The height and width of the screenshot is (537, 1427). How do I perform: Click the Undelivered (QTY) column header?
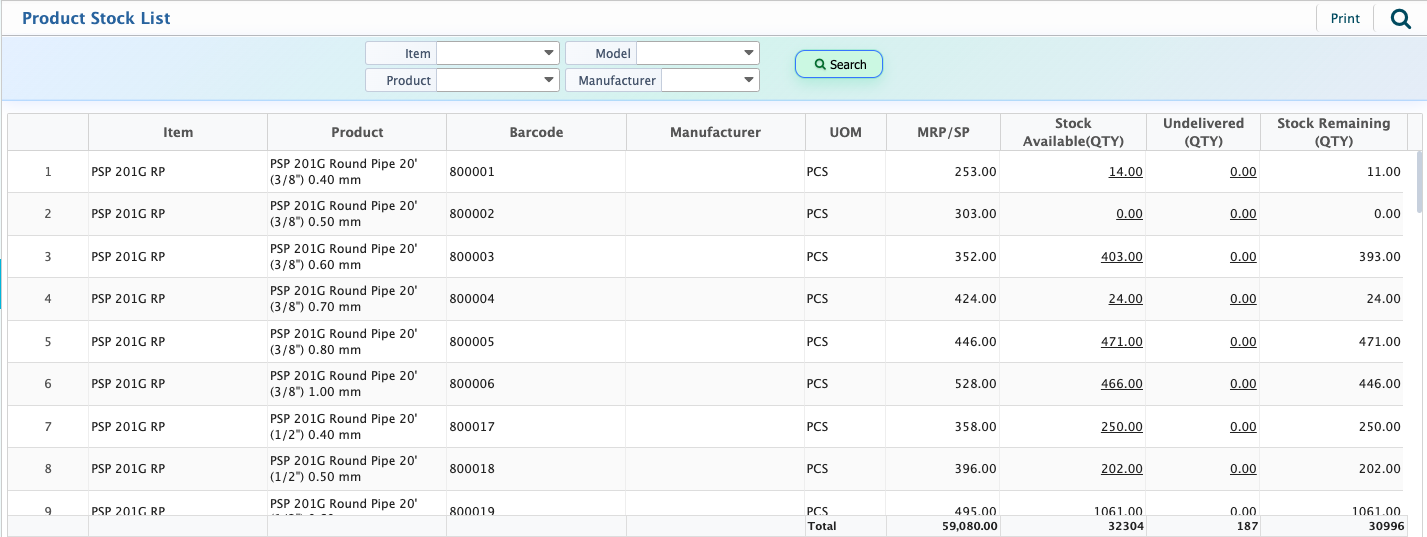point(1203,132)
